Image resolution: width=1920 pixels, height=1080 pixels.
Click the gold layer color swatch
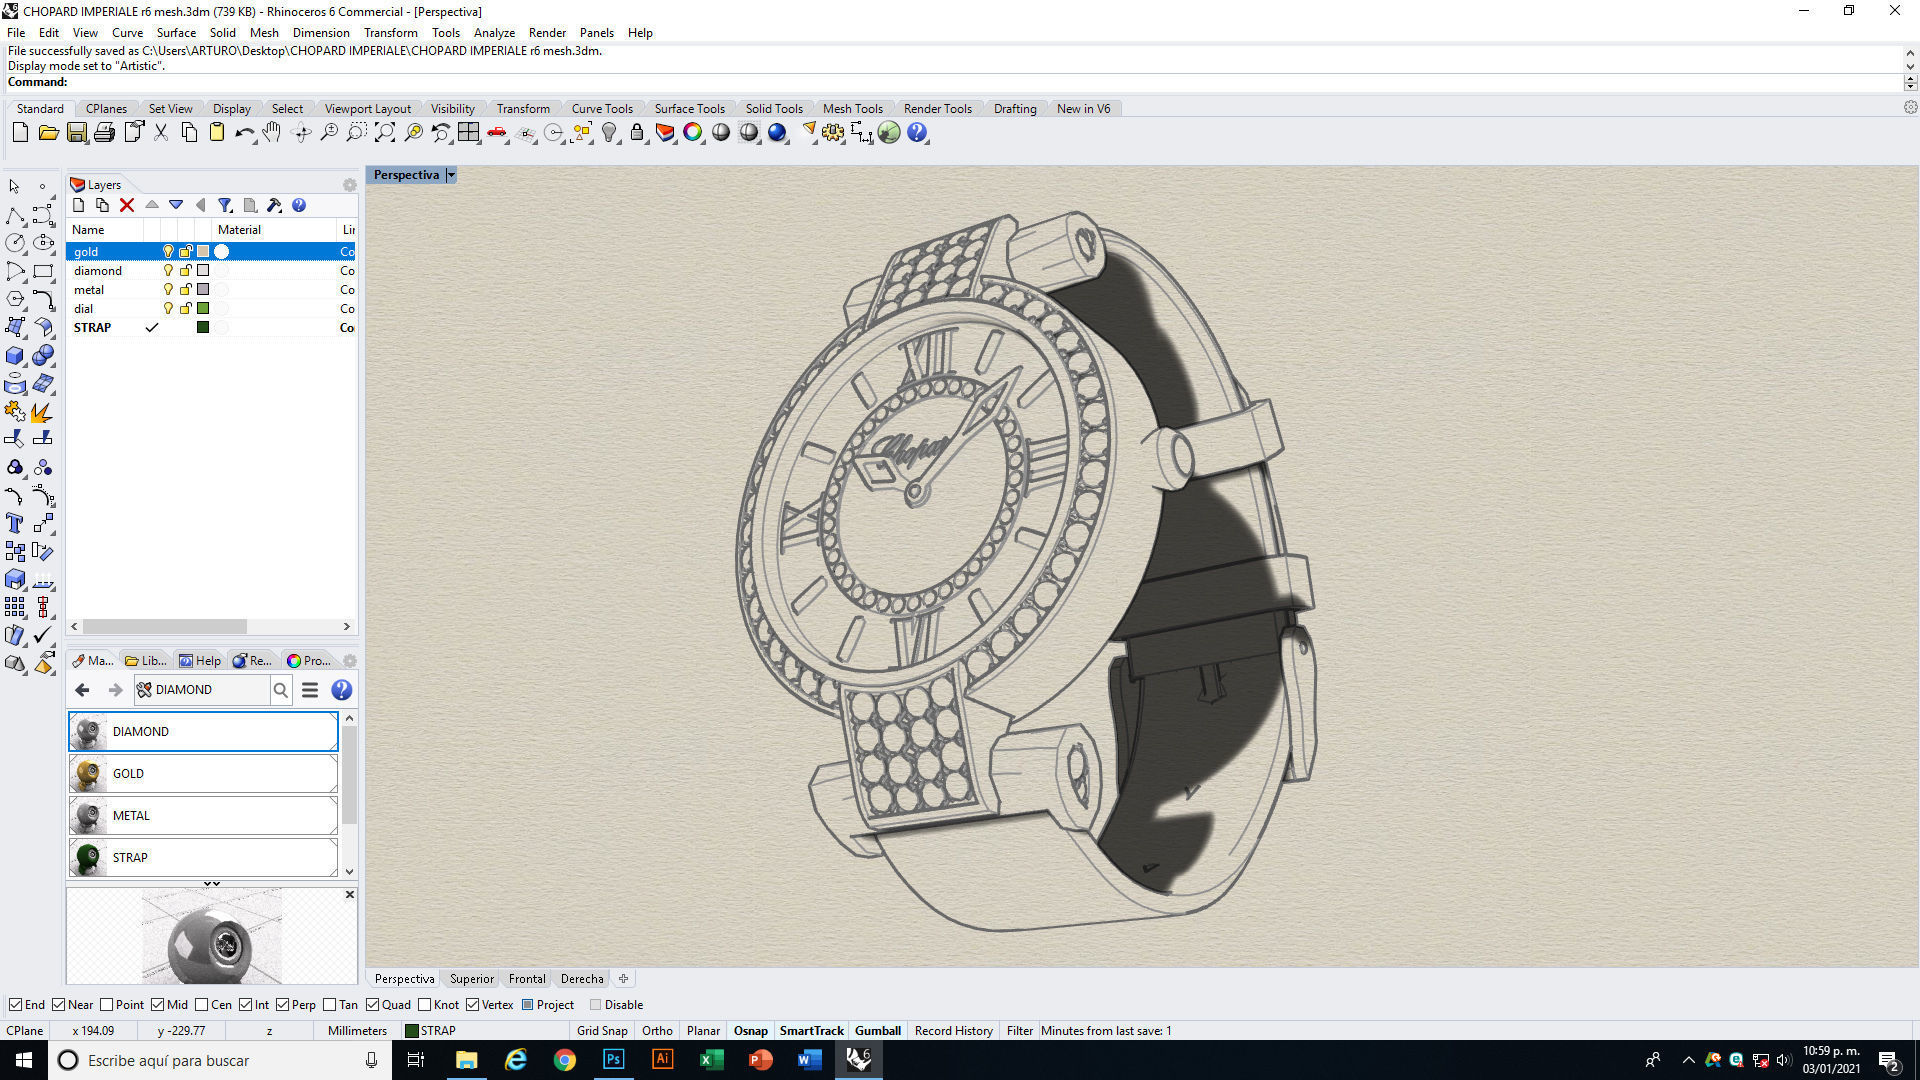coord(203,252)
